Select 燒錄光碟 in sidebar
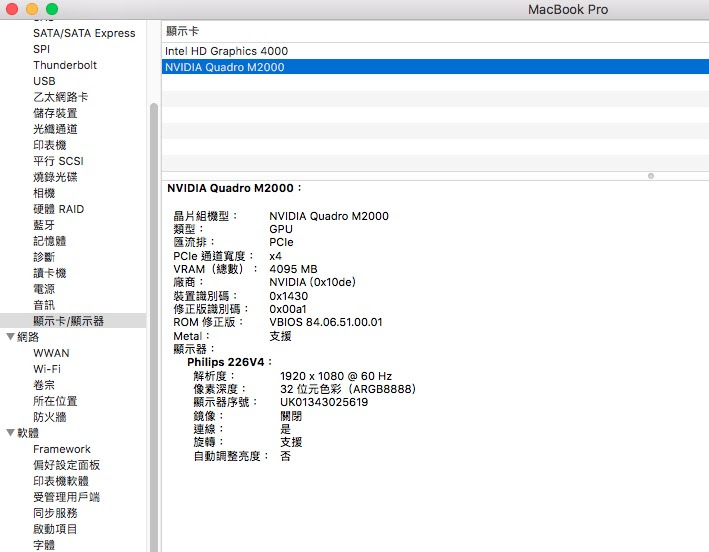The width and height of the screenshot is (709, 552). click(55, 177)
